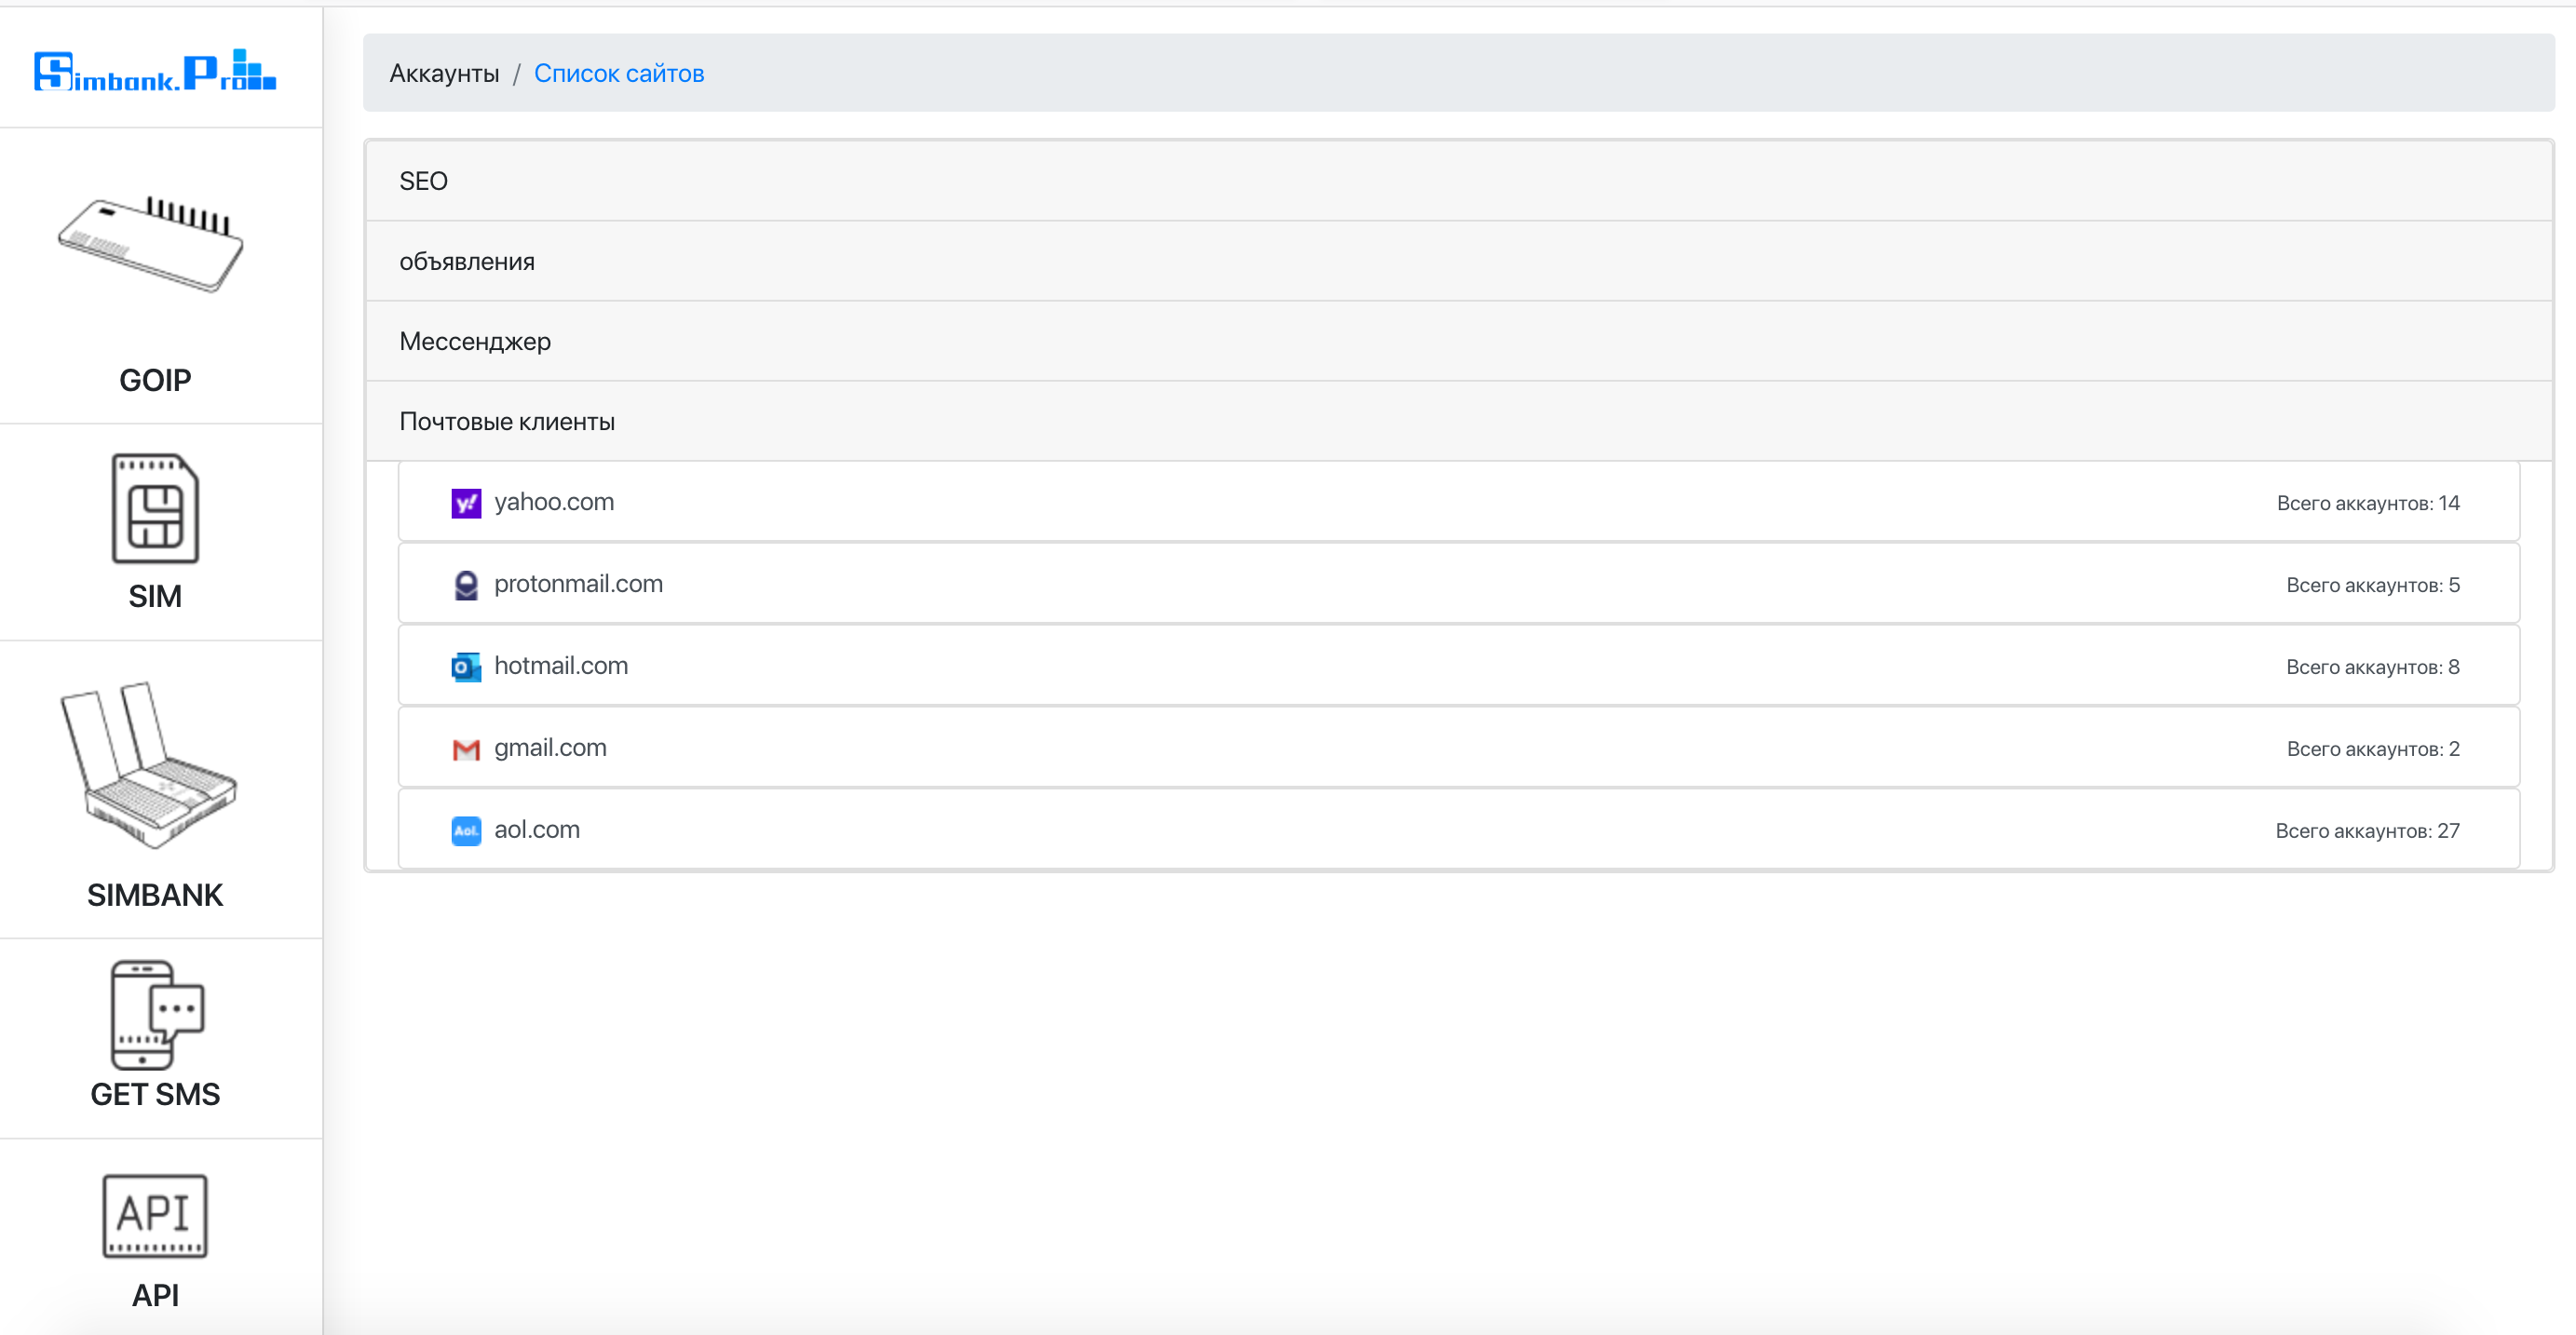Click the Outlook hotmail icon
Screen dimensions: 2576x1335
click(466, 667)
